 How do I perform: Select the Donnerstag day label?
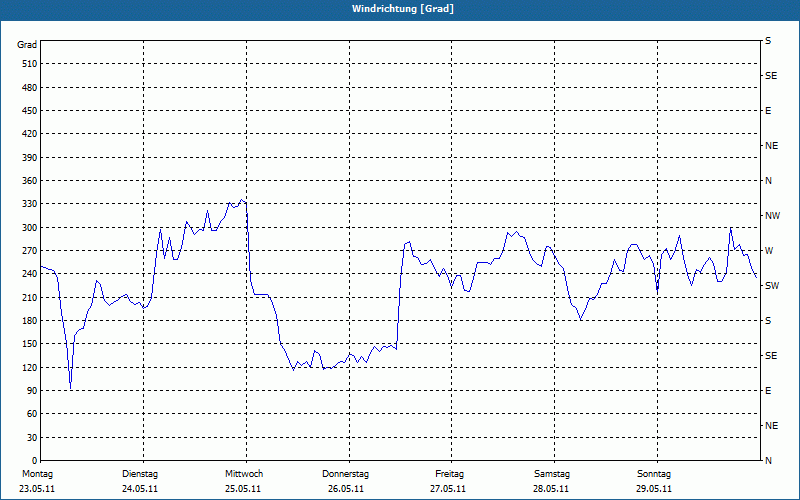(345, 474)
